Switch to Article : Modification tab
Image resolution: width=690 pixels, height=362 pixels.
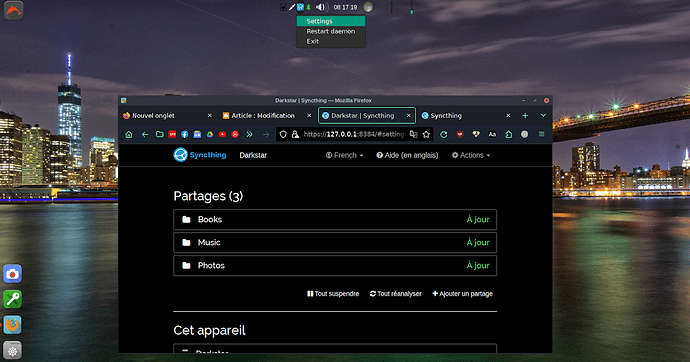click(x=267, y=116)
